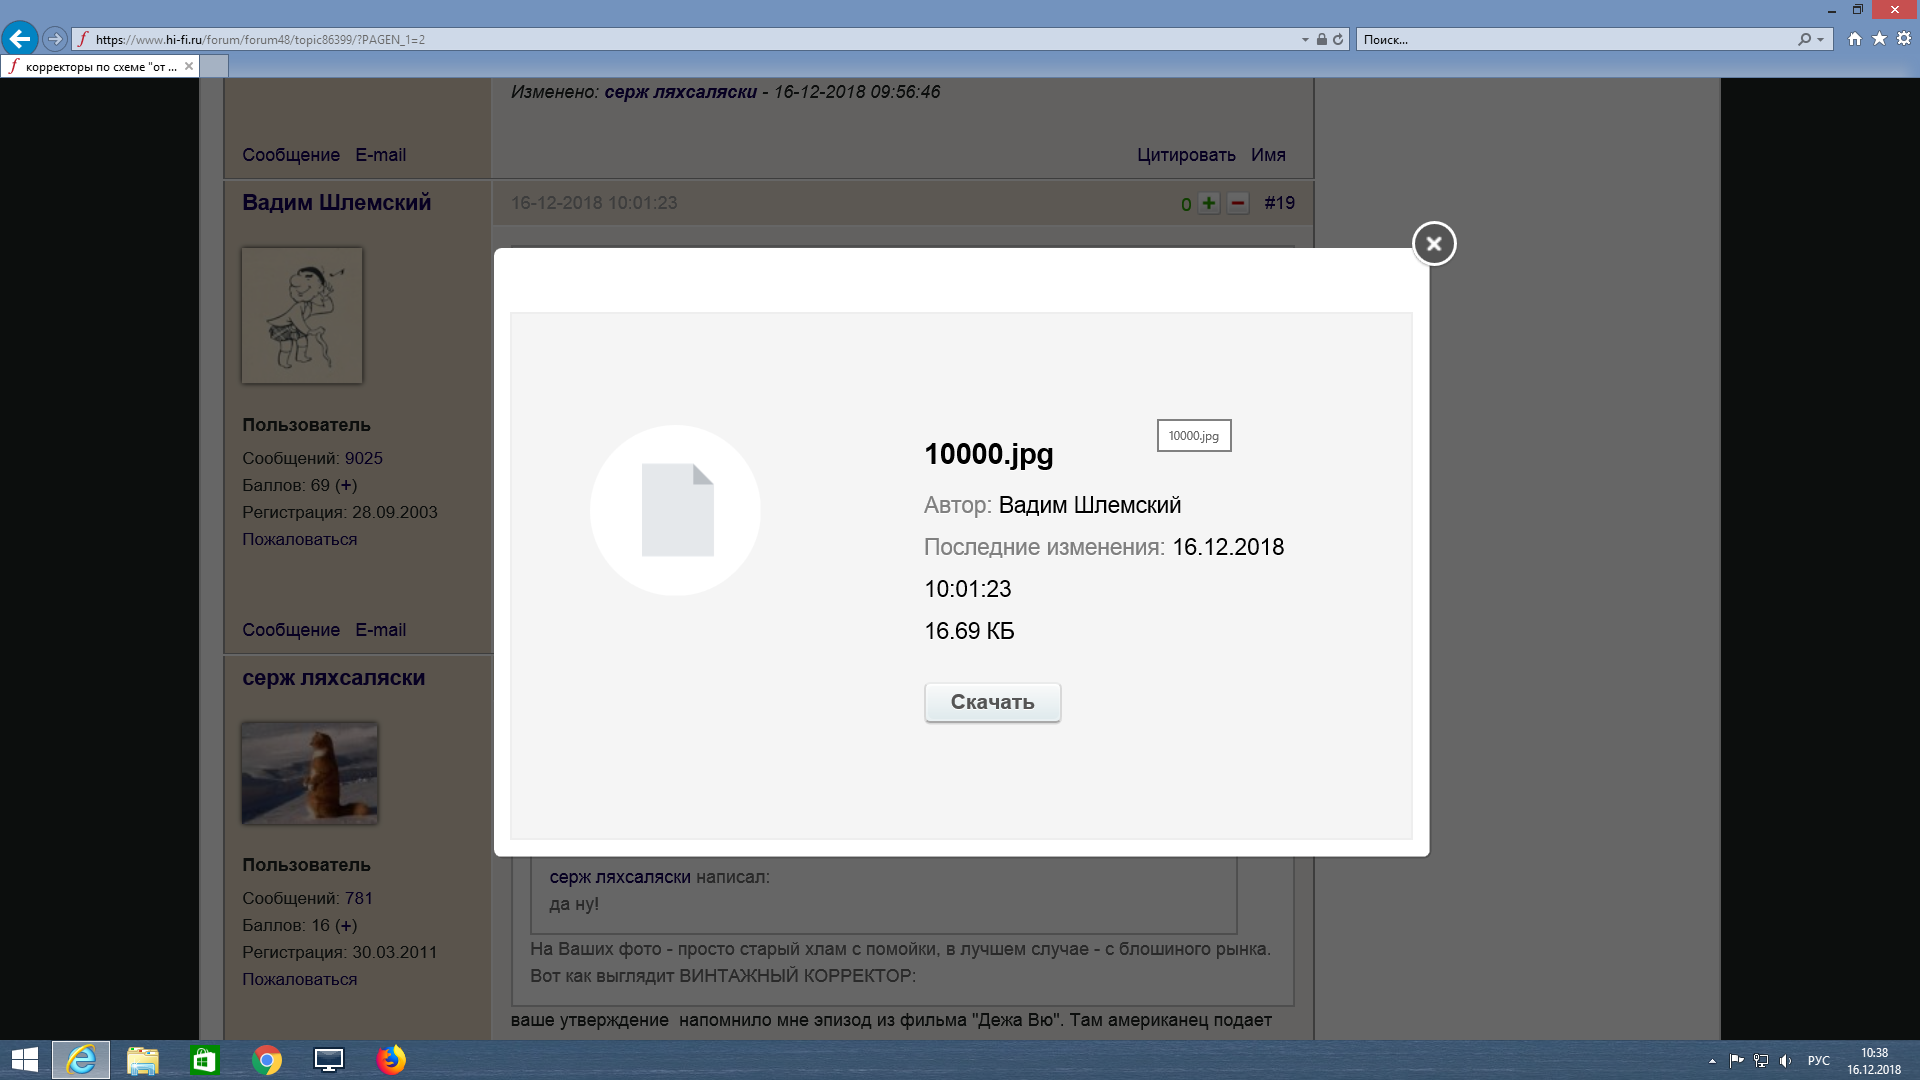The image size is (1920, 1080).
Task: Open Windows Start menu
Action: 24,1060
